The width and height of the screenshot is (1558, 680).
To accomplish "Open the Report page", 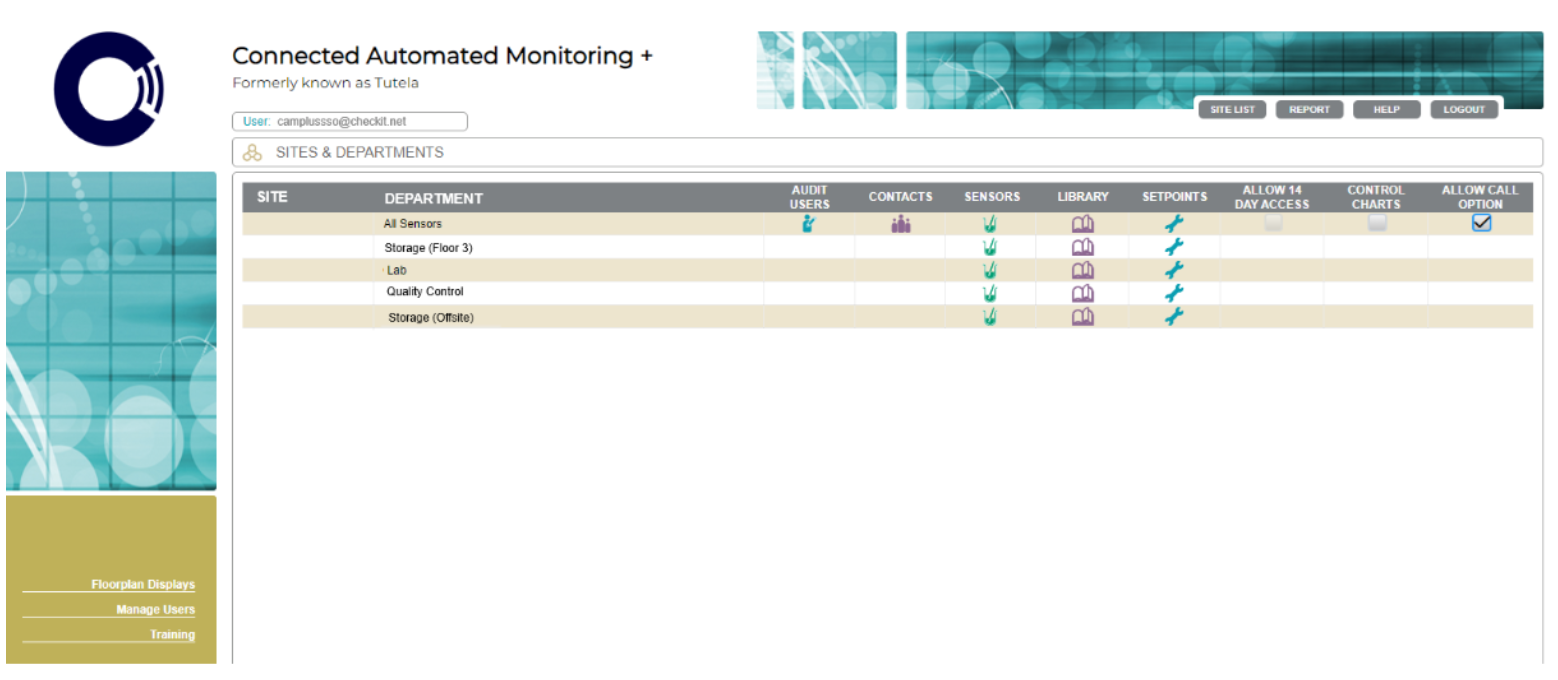I will pyautogui.click(x=1309, y=110).
